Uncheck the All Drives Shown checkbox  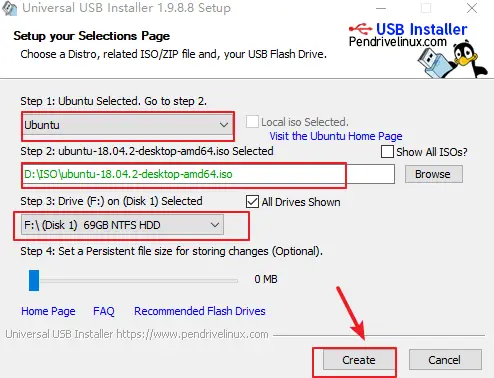(252, 202)
